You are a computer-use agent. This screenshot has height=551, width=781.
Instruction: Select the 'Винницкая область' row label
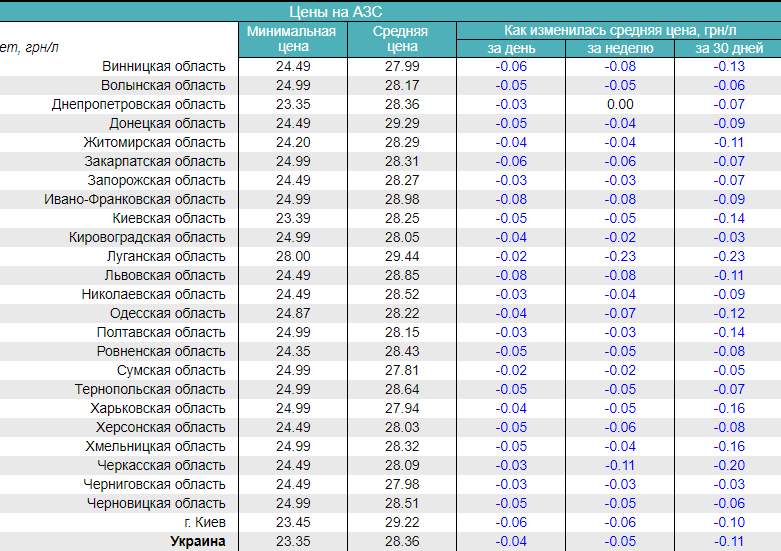pos(164,66)
